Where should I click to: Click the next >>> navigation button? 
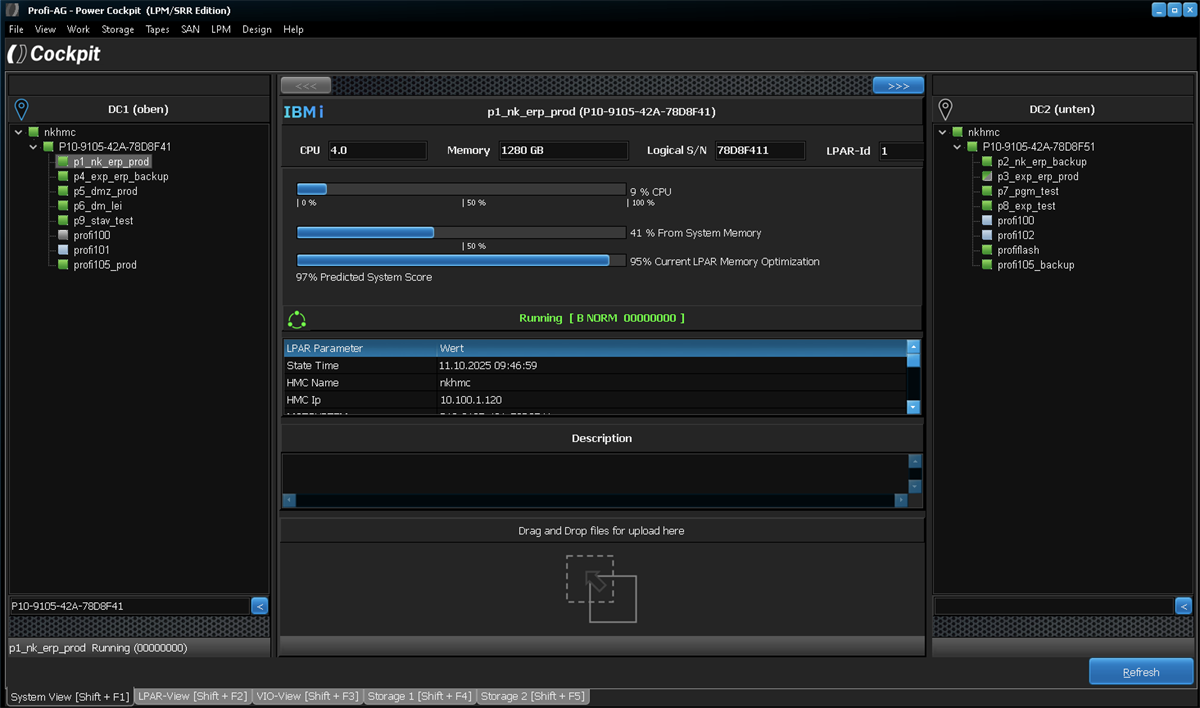tap(897, 86)
